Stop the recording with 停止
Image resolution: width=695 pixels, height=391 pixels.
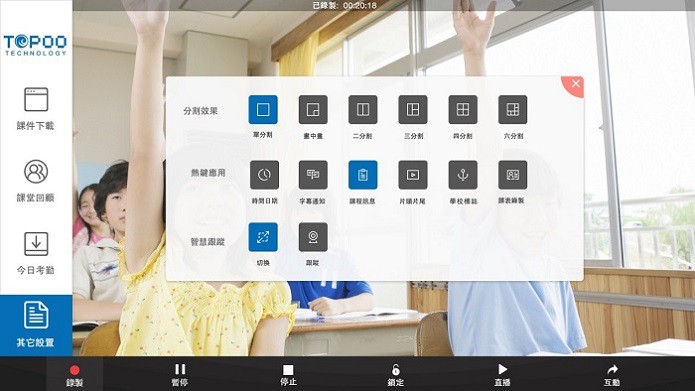point(288,375)
